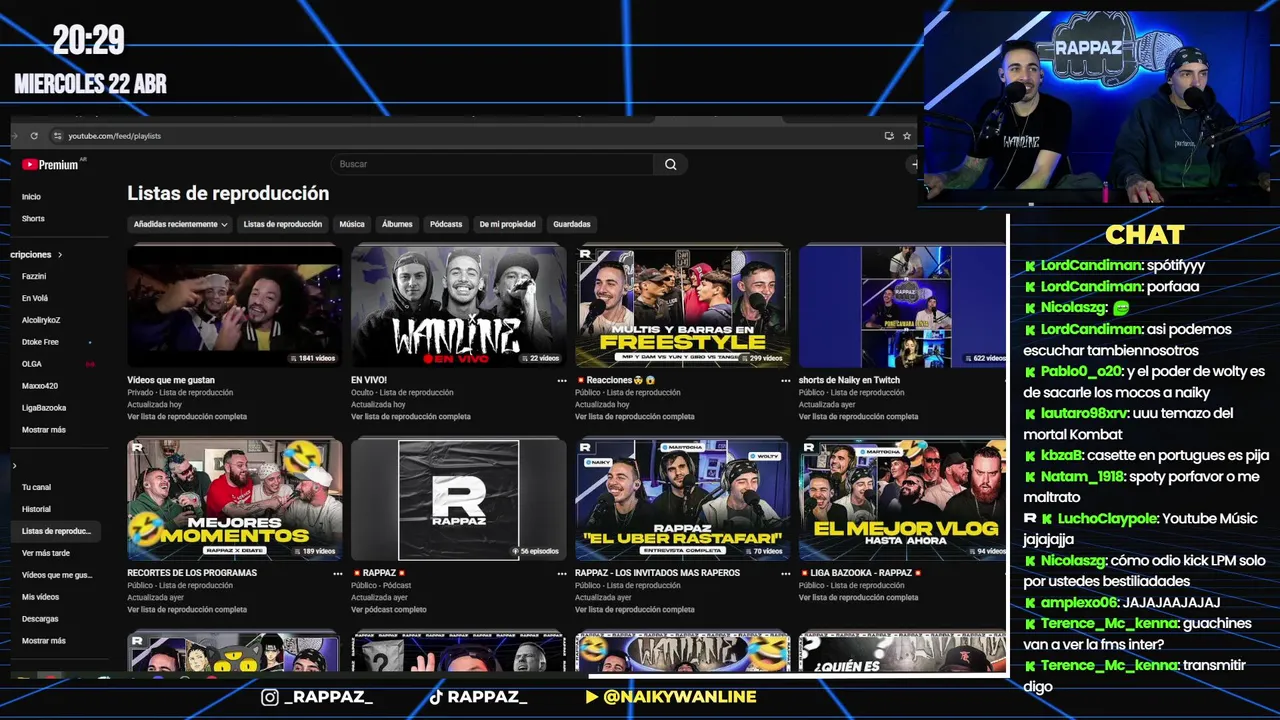The width and height of the screenshot is (1280, 720).
Task: Click the install app icon in address bar
Action: pos(889,136)
